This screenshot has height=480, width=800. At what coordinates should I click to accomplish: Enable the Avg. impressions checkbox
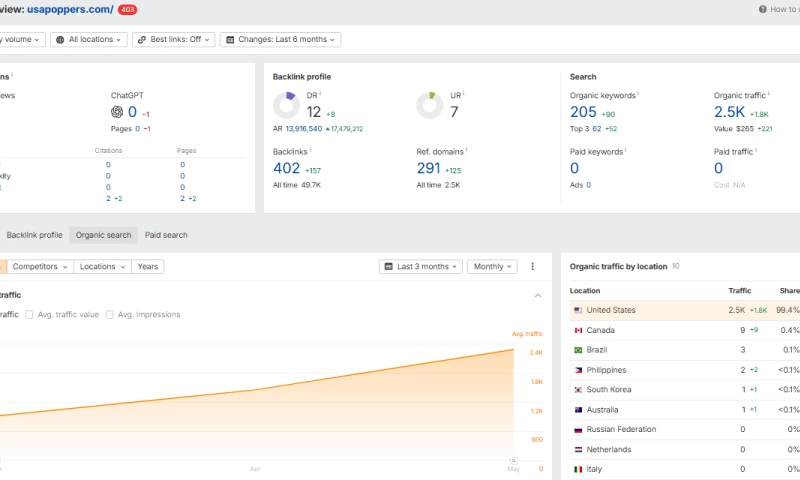(x=109, y=315)
